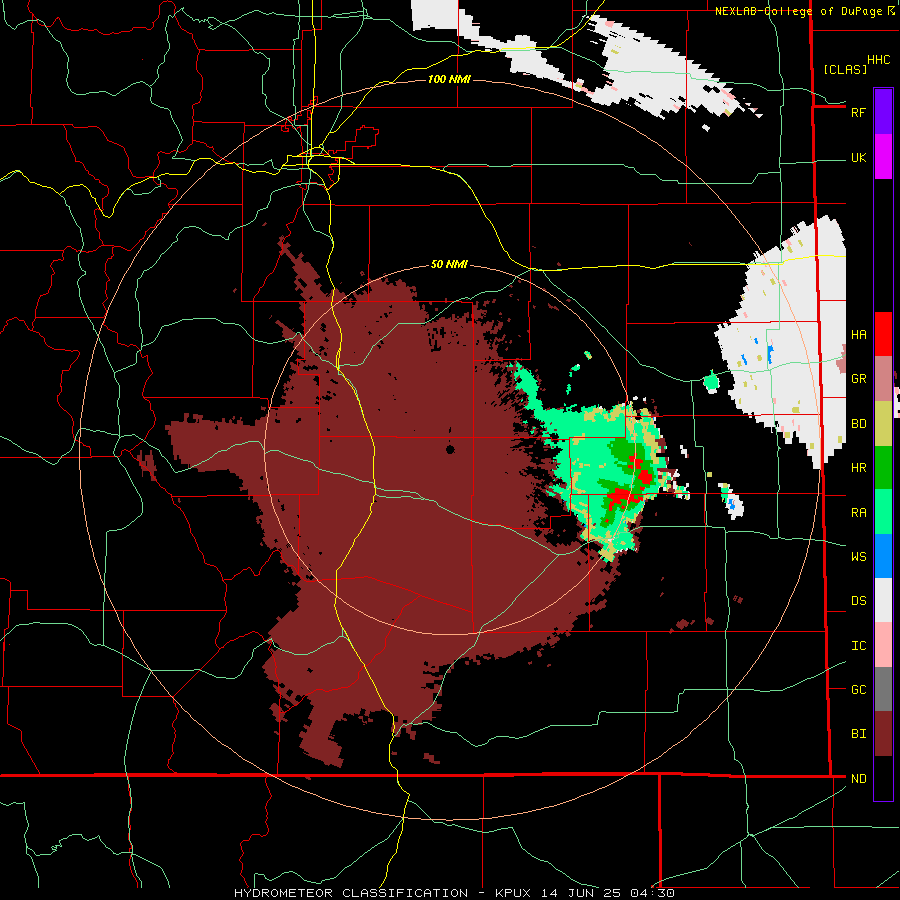Click the magenta UK legend color swatch
This screenshot has width=900, height=900.
coord(883,157)
